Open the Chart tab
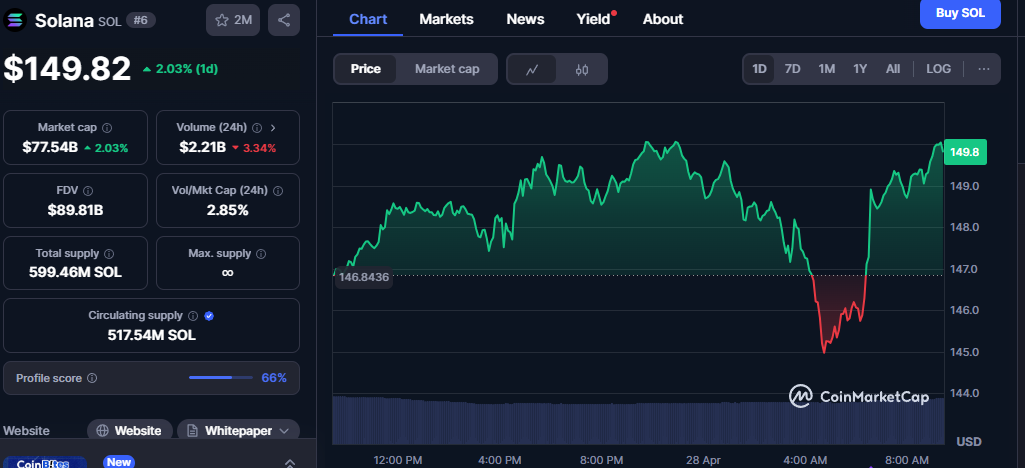The width and height of the screenshot is (1025, 468). click(368, 19)
